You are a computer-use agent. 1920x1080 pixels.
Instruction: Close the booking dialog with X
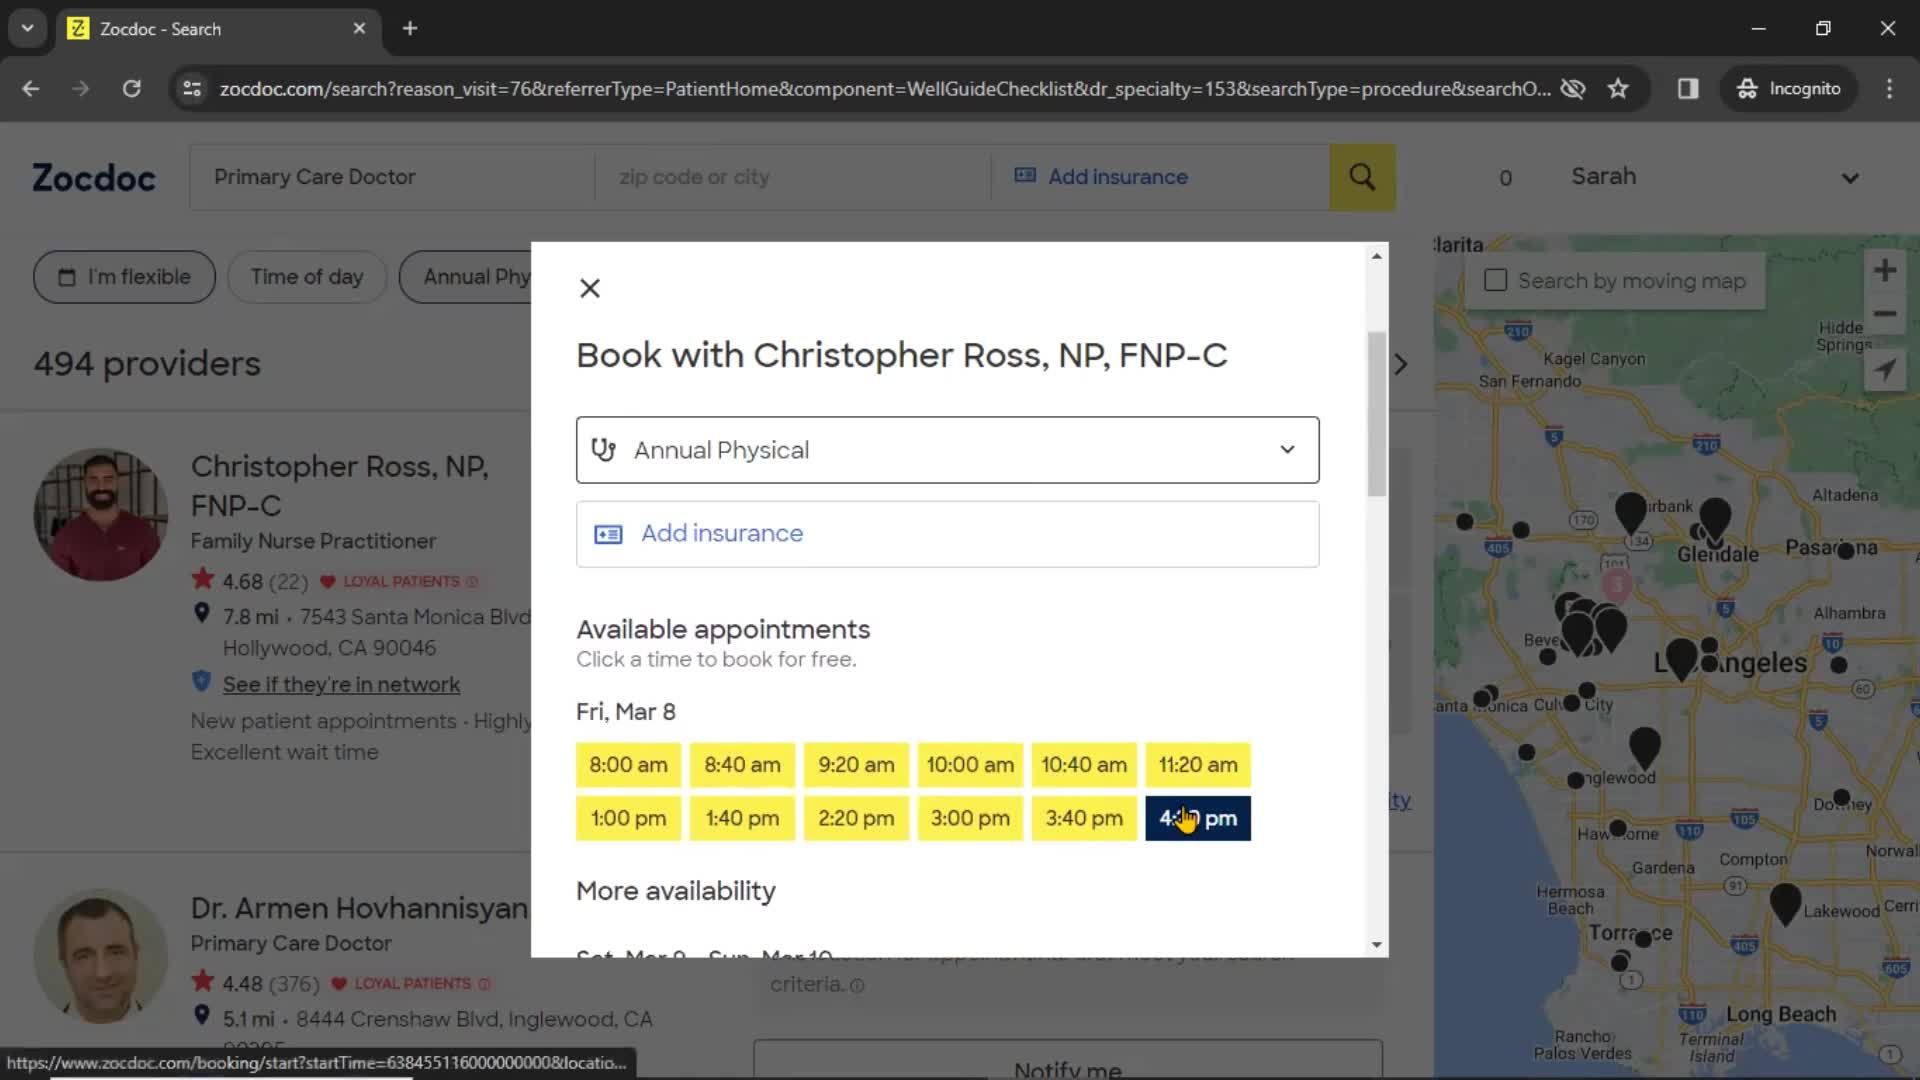pyautogui.click(x=590, y=289)
